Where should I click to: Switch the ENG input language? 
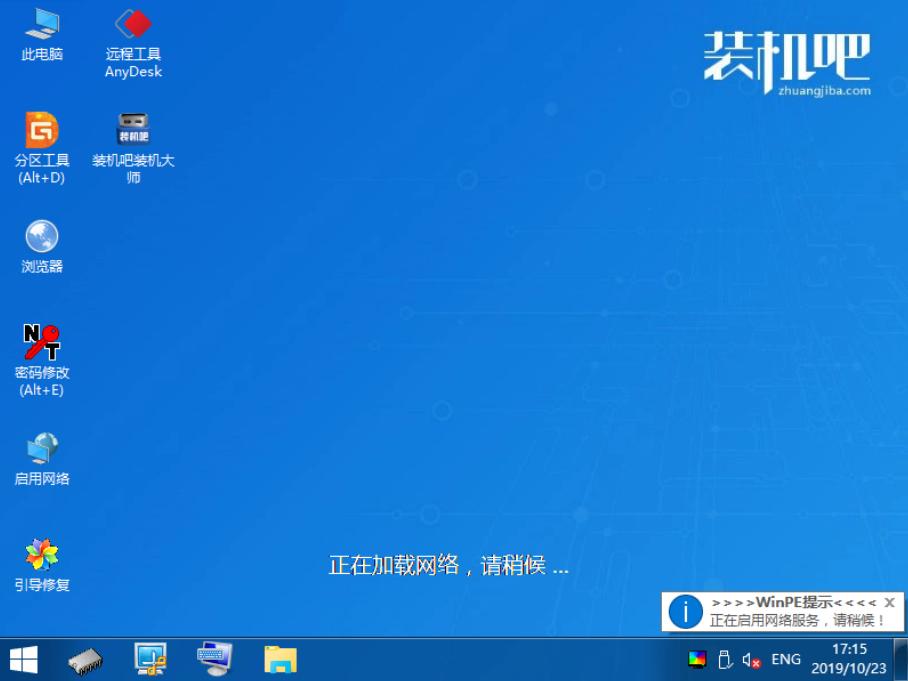point(785,660)
